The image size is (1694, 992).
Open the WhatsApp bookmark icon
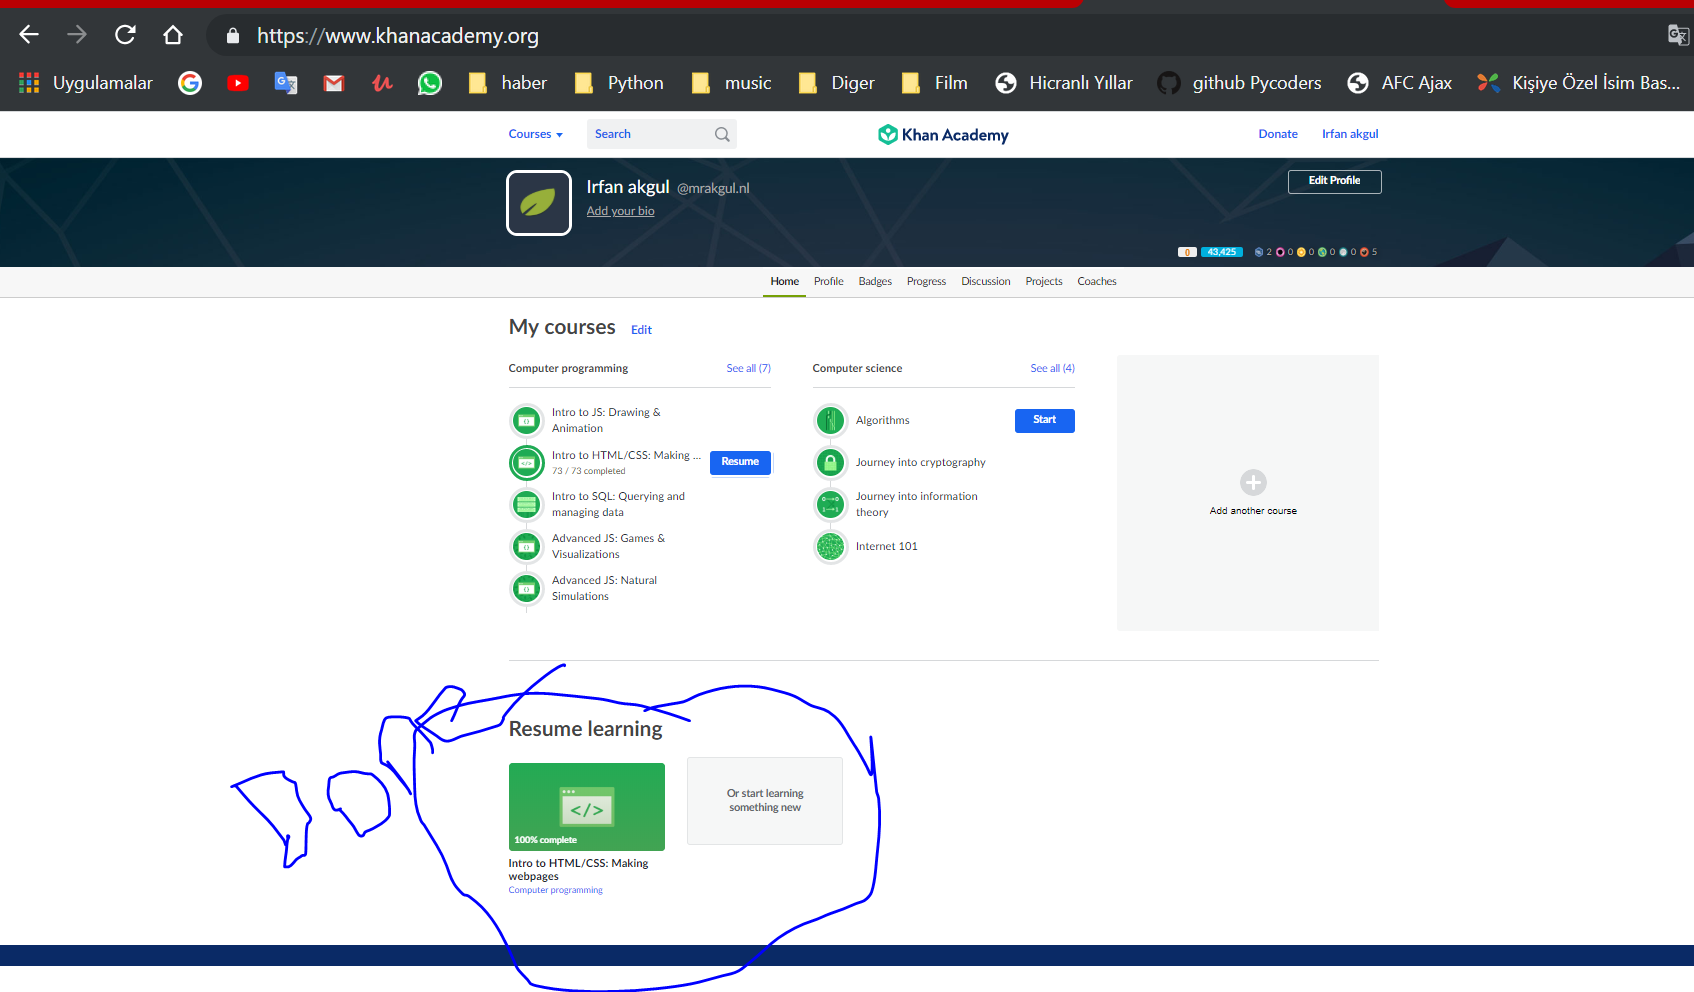(430, 83)
